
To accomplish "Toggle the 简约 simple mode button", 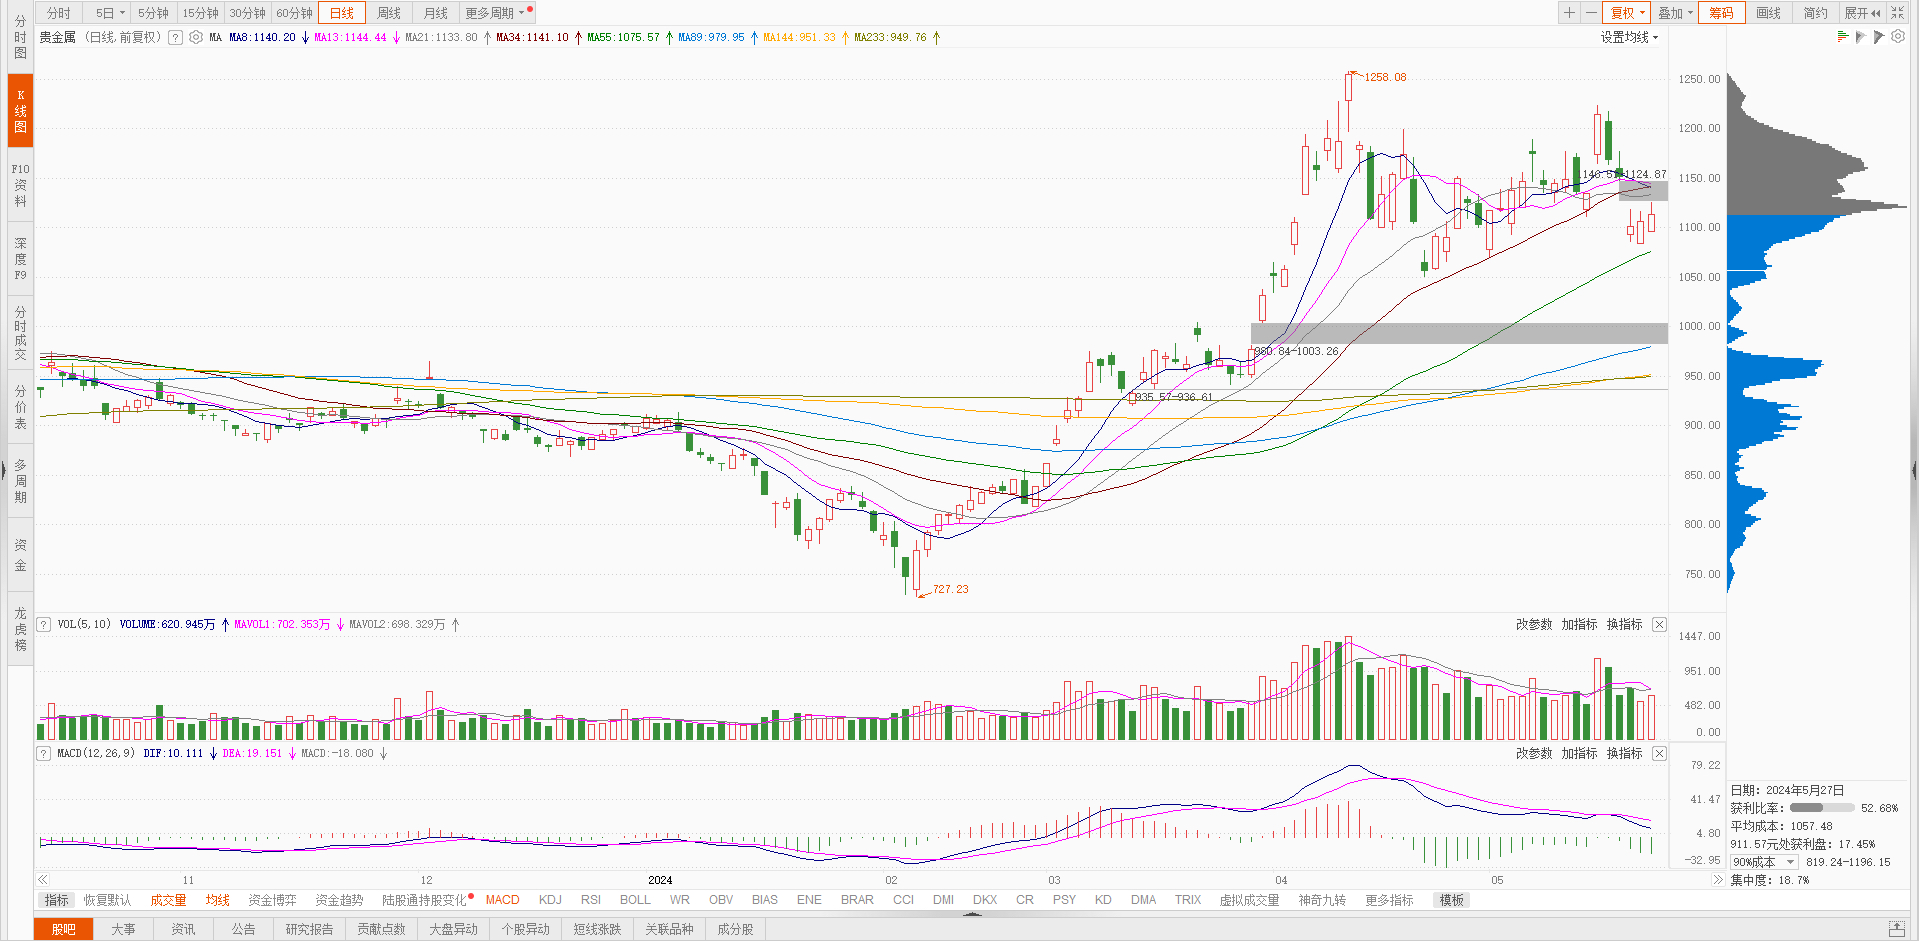I will click(1815, 13).
